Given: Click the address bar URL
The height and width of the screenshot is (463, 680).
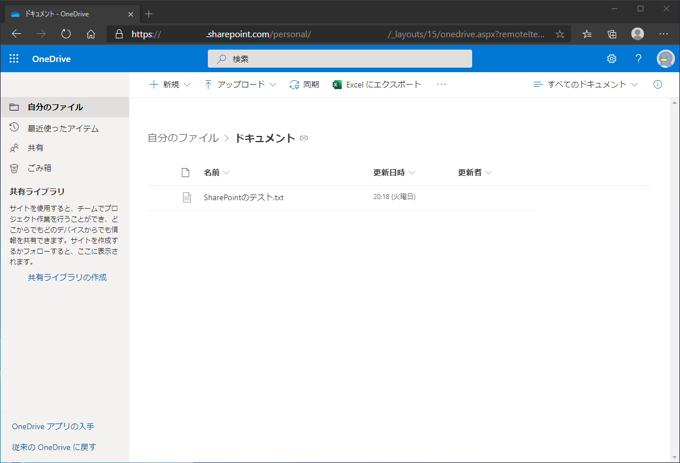Looking at the screenshot, I should [x=338, y=34].
